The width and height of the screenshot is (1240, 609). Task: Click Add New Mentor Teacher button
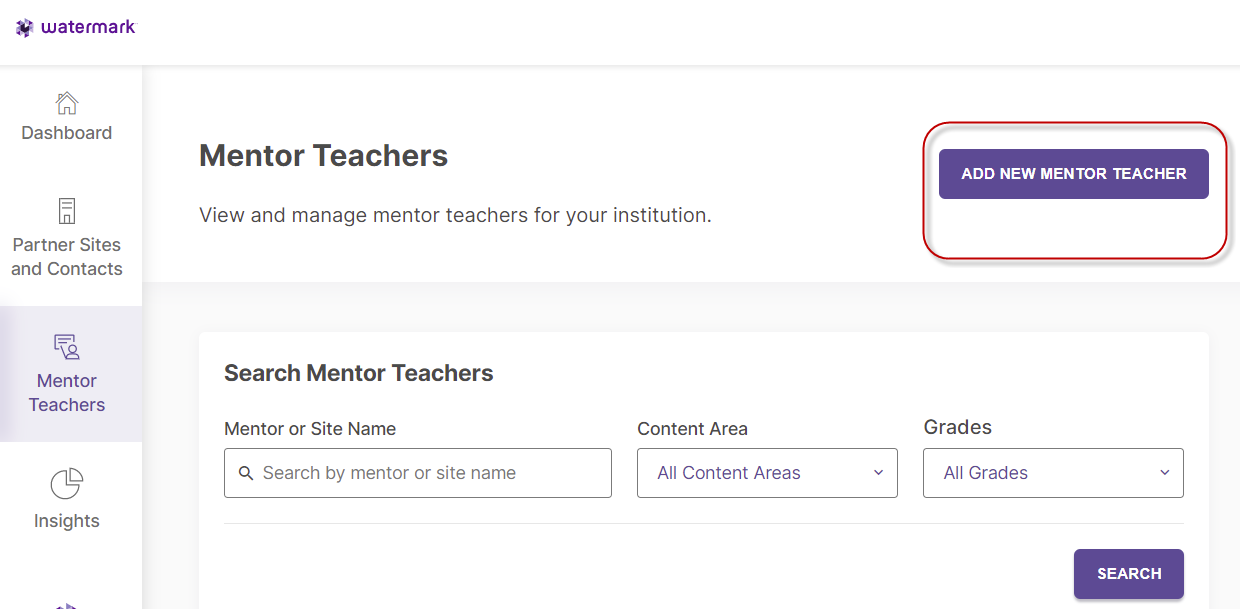point(1074,174)
